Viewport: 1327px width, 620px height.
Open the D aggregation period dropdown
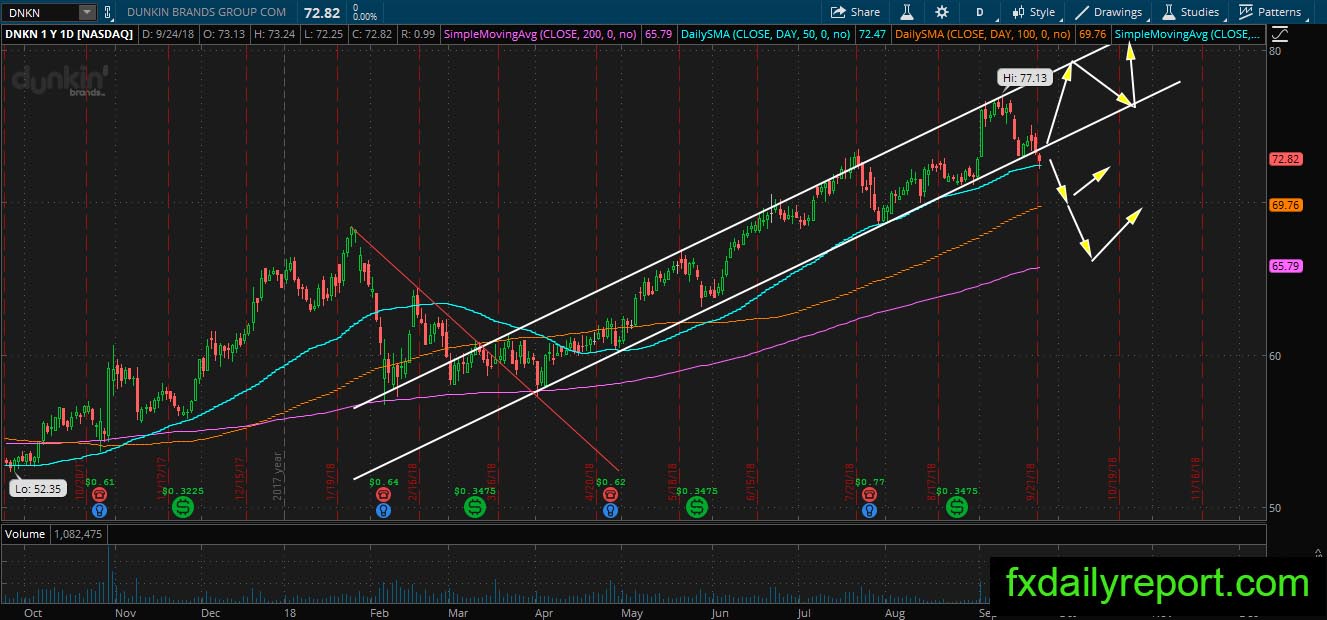(980, 12)
